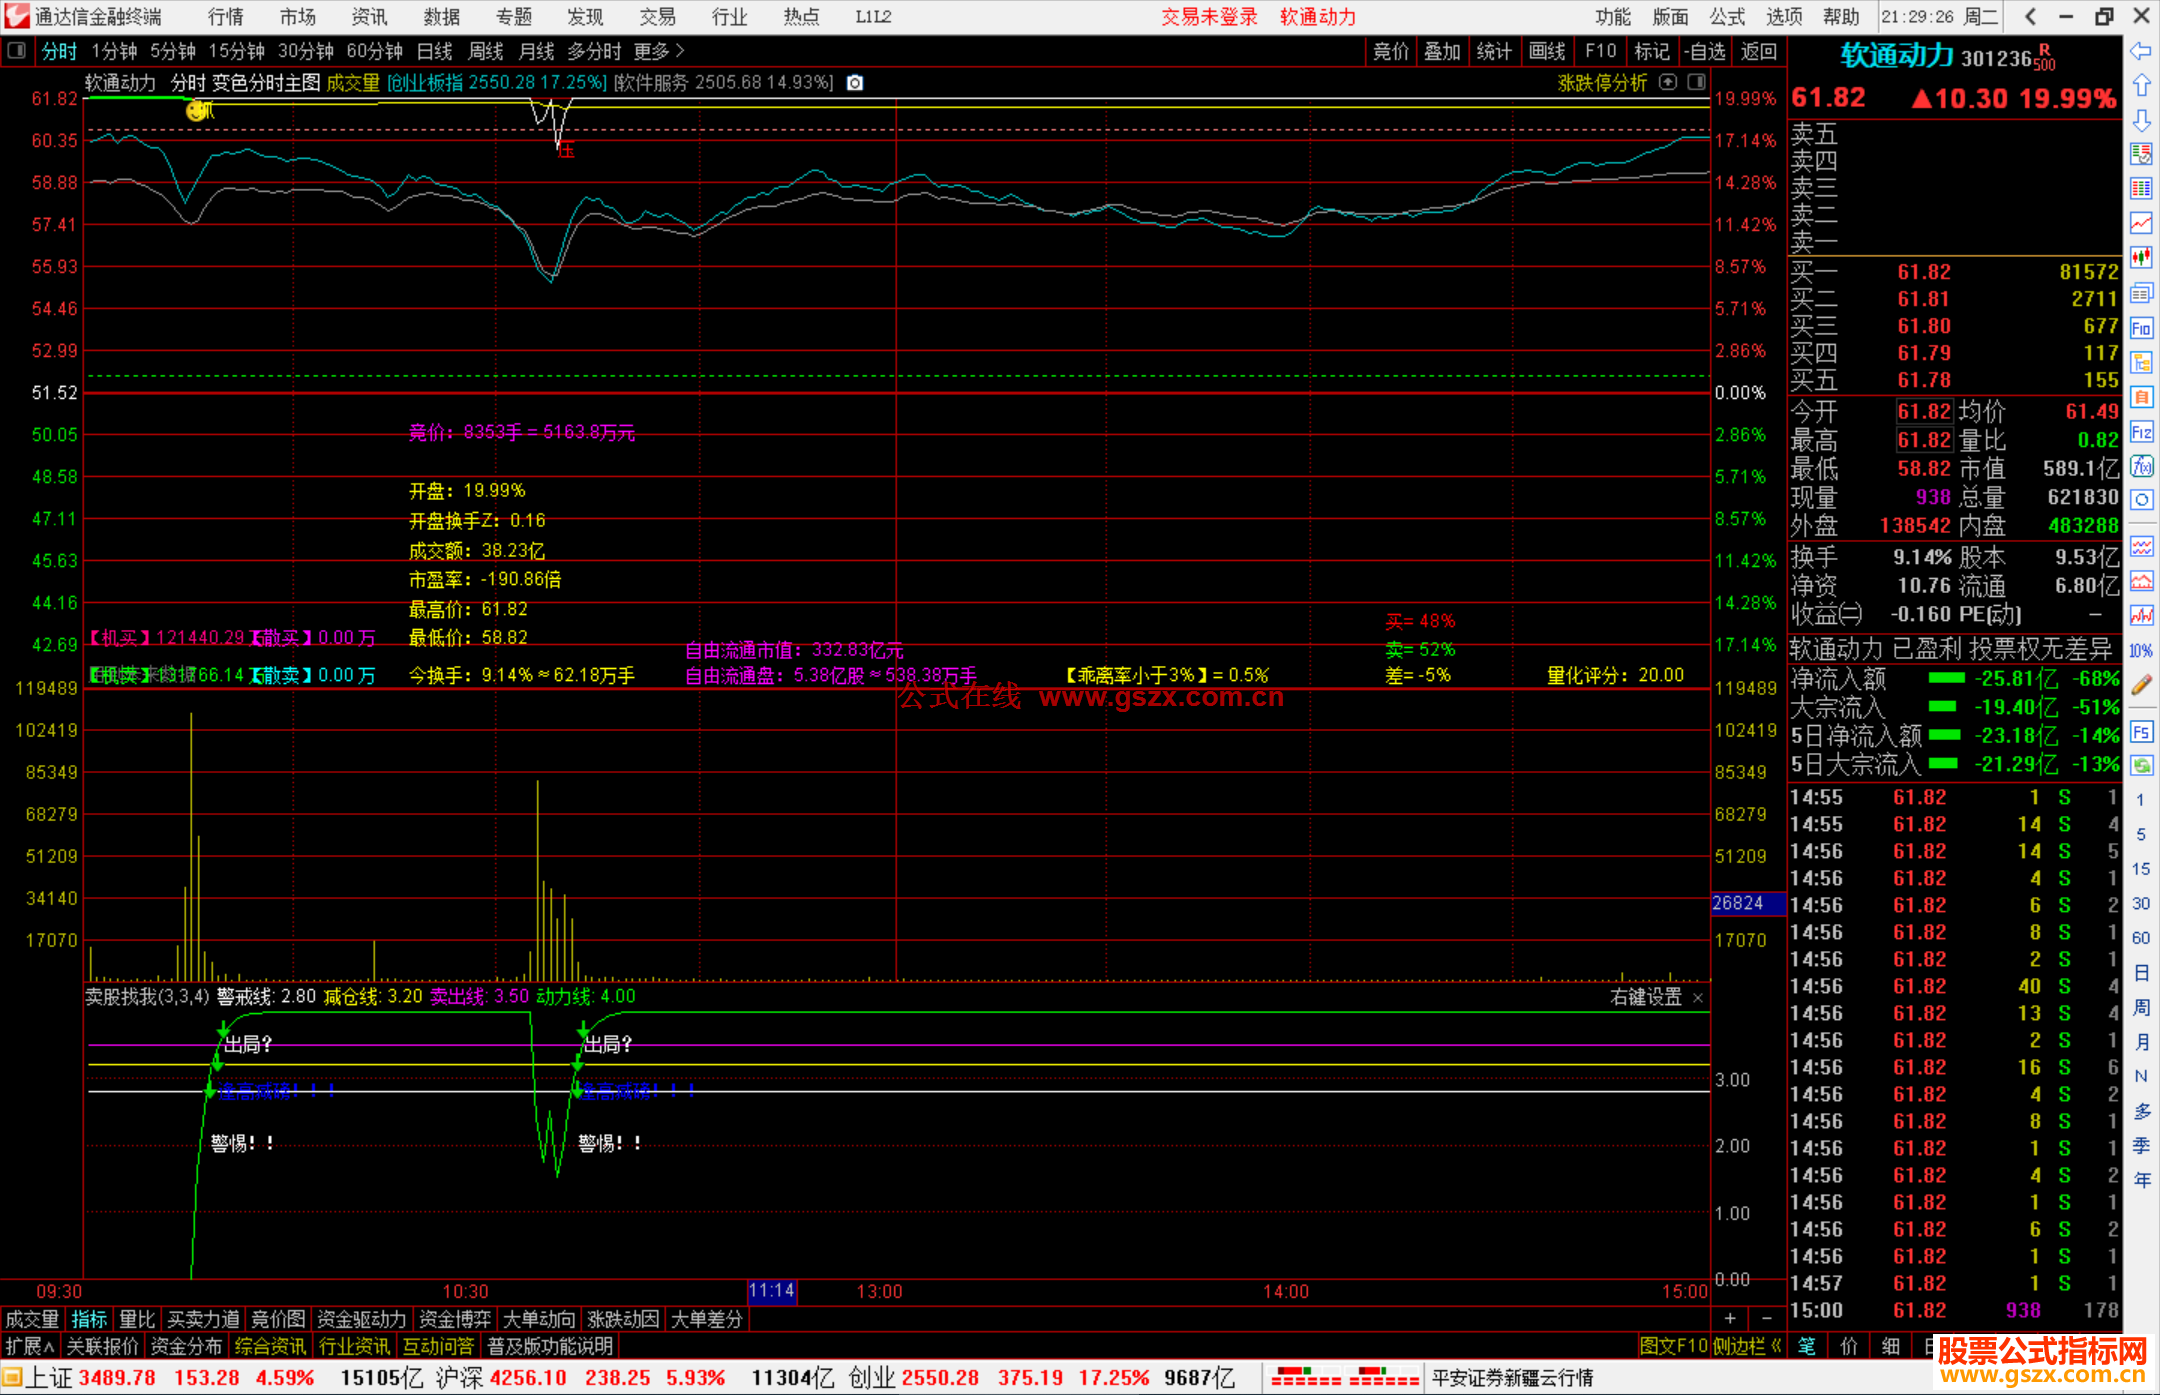Select the pencil drawing tool icon
This screenshot has height=1395, width=2160.
(x=2141, y=685)
